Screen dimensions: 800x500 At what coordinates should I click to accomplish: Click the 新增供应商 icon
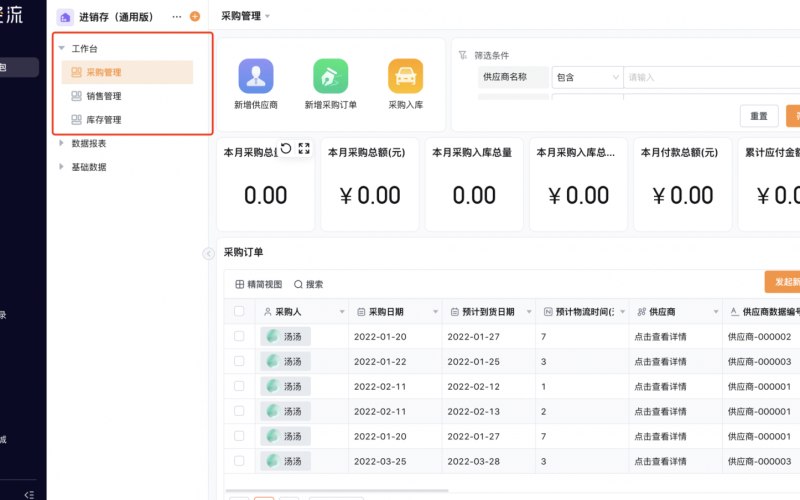pos(256,76)
